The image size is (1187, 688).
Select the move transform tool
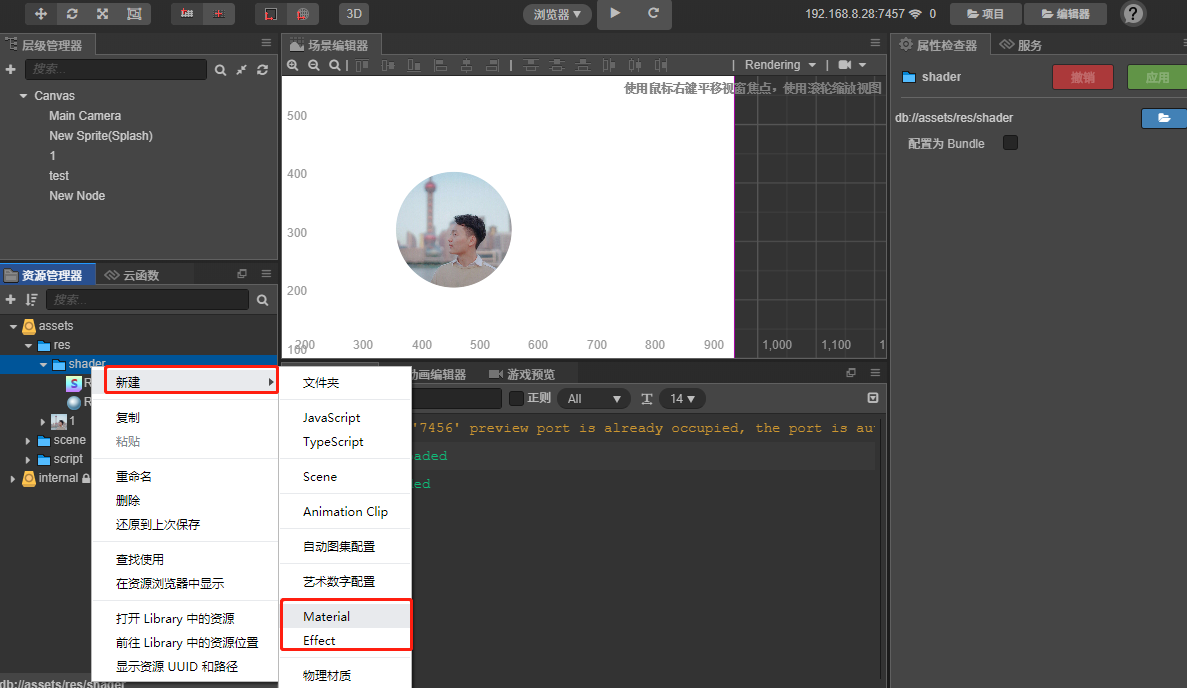coord(41,14)
